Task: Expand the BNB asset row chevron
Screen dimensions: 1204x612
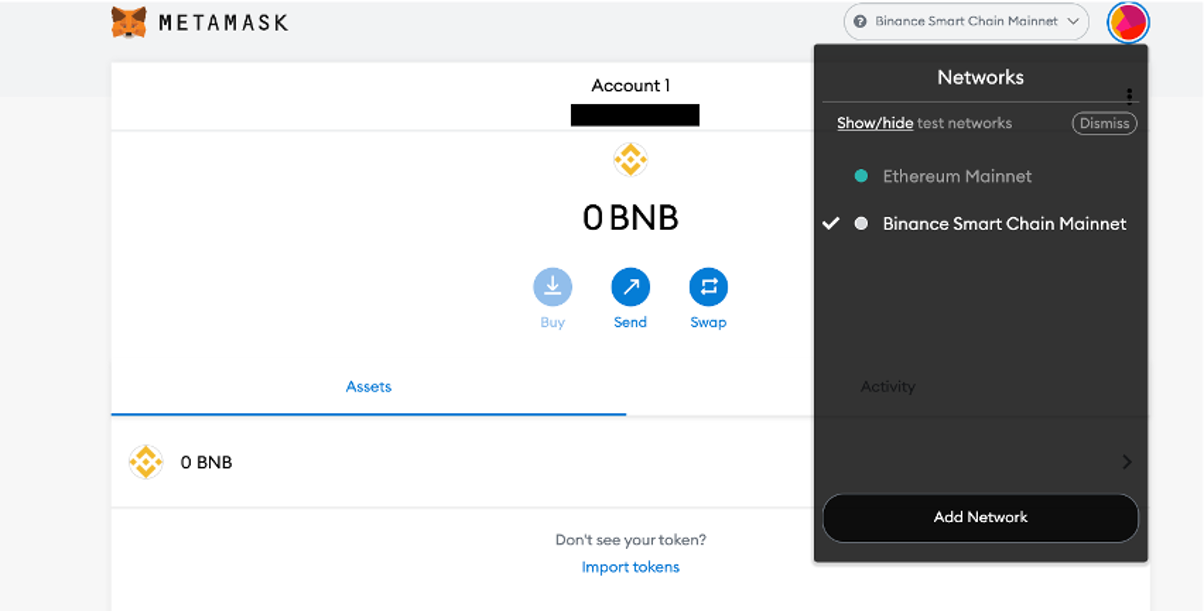Action: click(x=1127, y=462)
